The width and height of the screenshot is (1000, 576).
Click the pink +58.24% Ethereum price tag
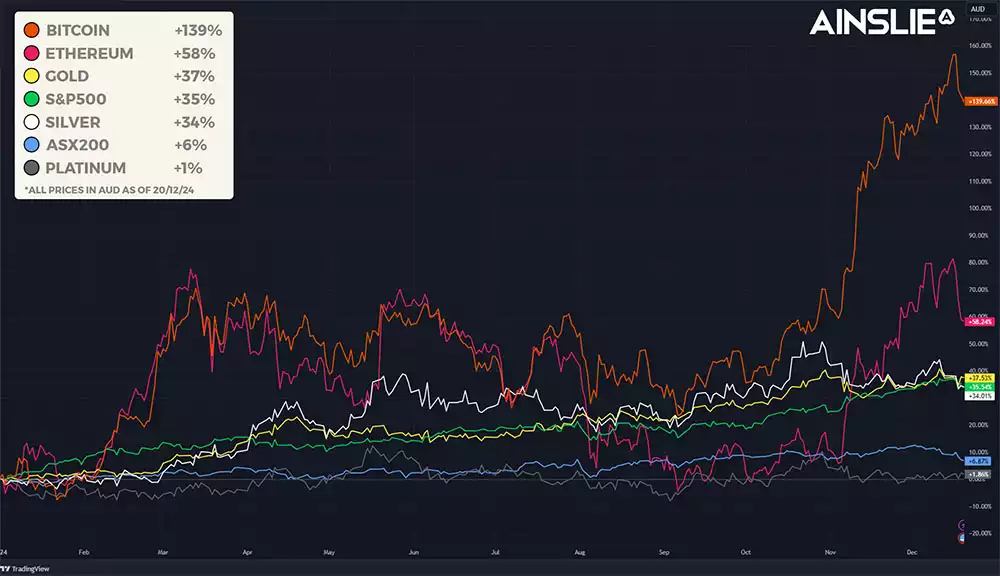click(979, 321)
